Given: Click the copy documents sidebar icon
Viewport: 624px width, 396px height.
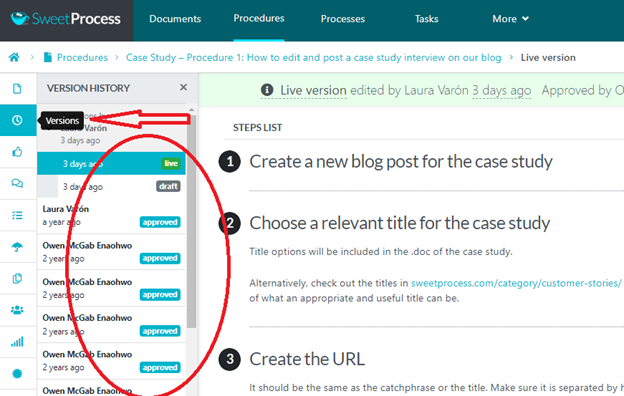Looking at the screenshot, I should click(17, 278).
